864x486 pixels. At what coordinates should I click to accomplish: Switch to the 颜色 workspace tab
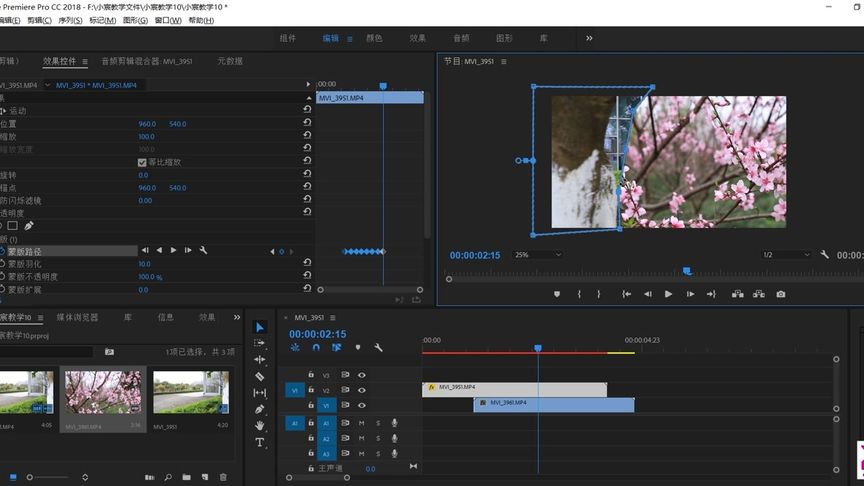click(x=374, y=38)
